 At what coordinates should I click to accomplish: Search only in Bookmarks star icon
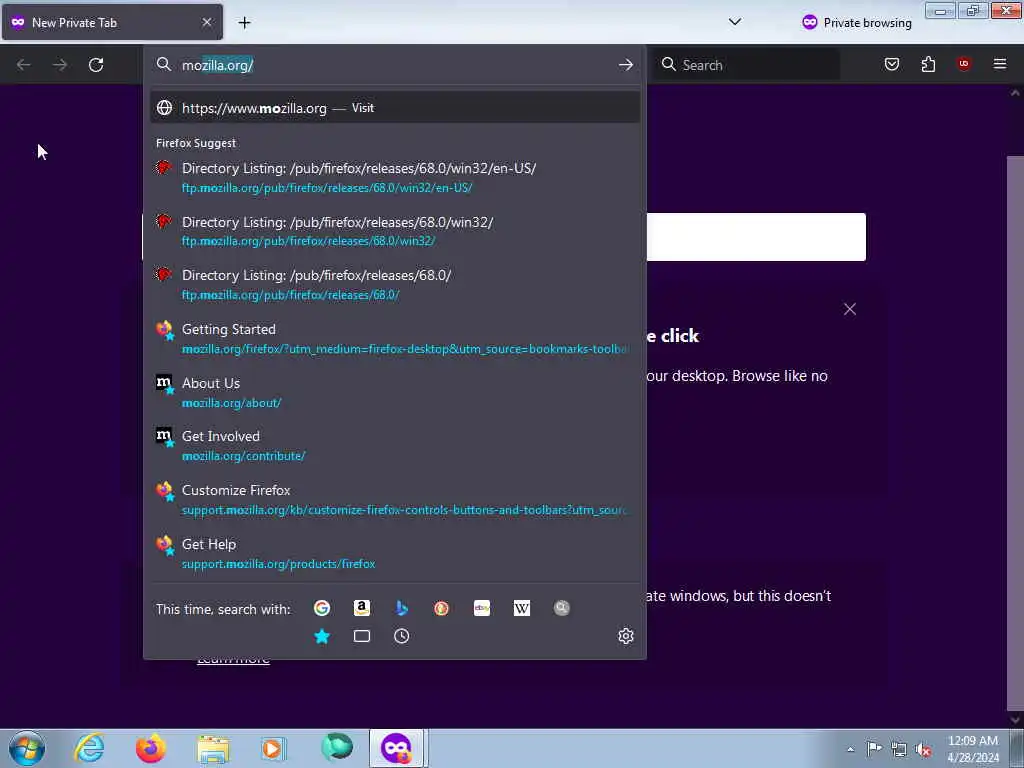click(321, 636)
